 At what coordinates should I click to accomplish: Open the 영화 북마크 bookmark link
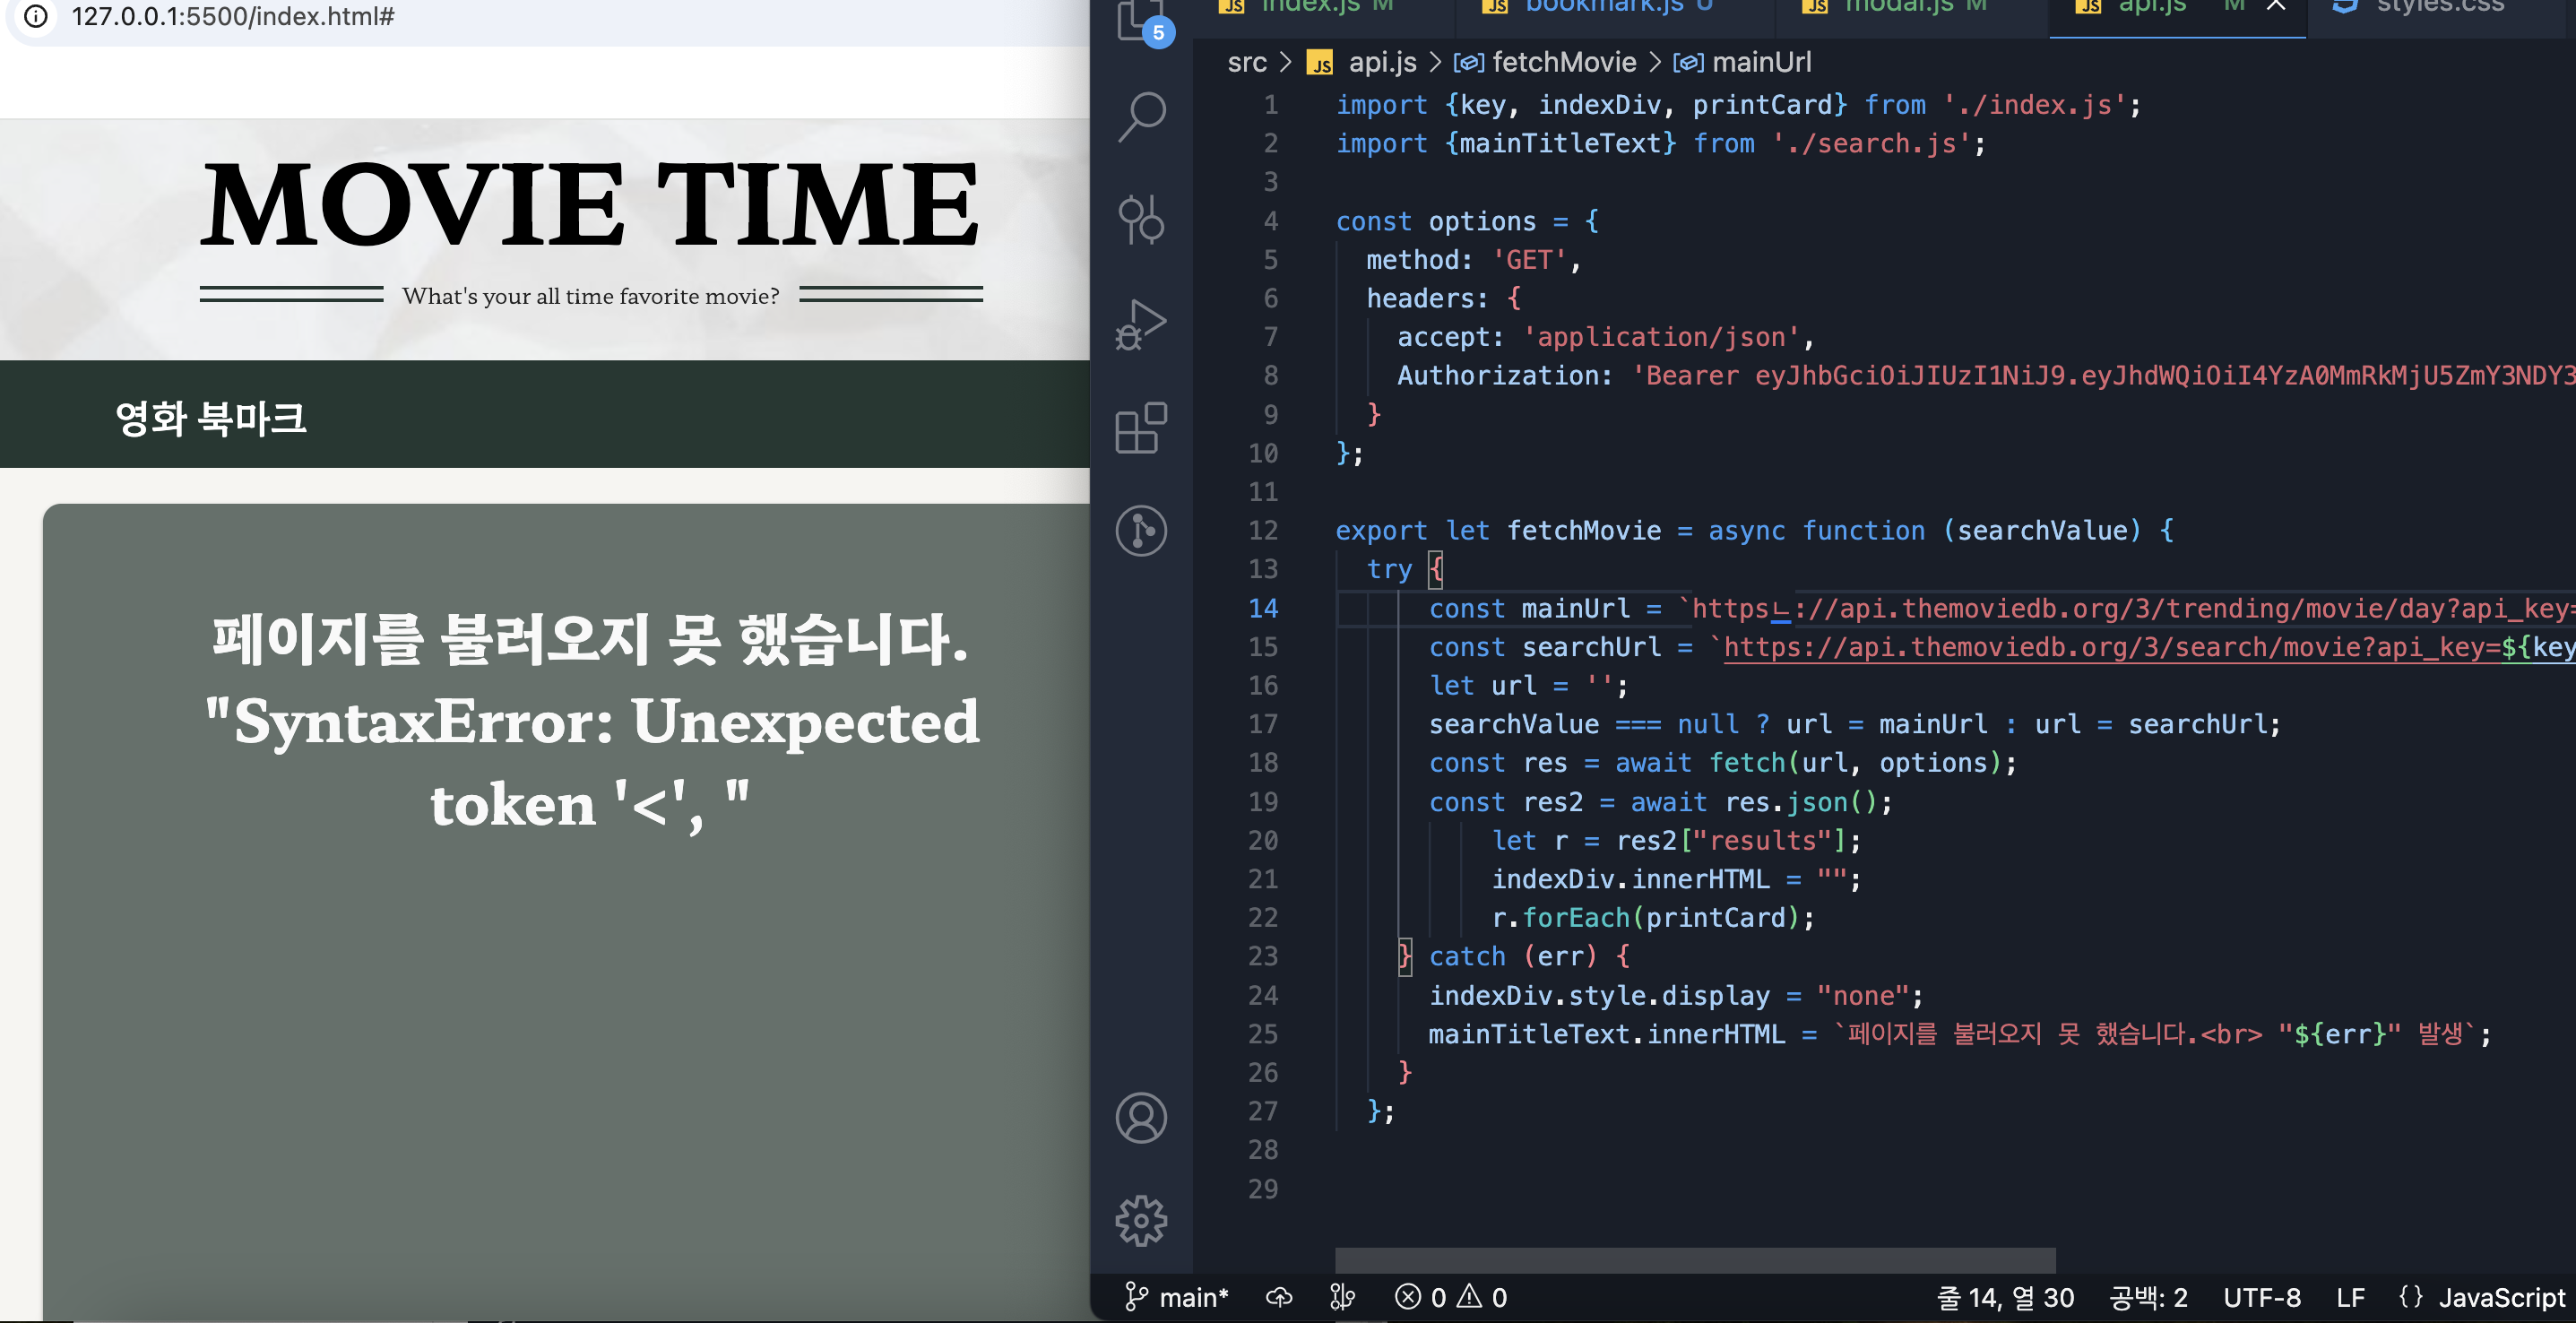[x=210, y=417]
